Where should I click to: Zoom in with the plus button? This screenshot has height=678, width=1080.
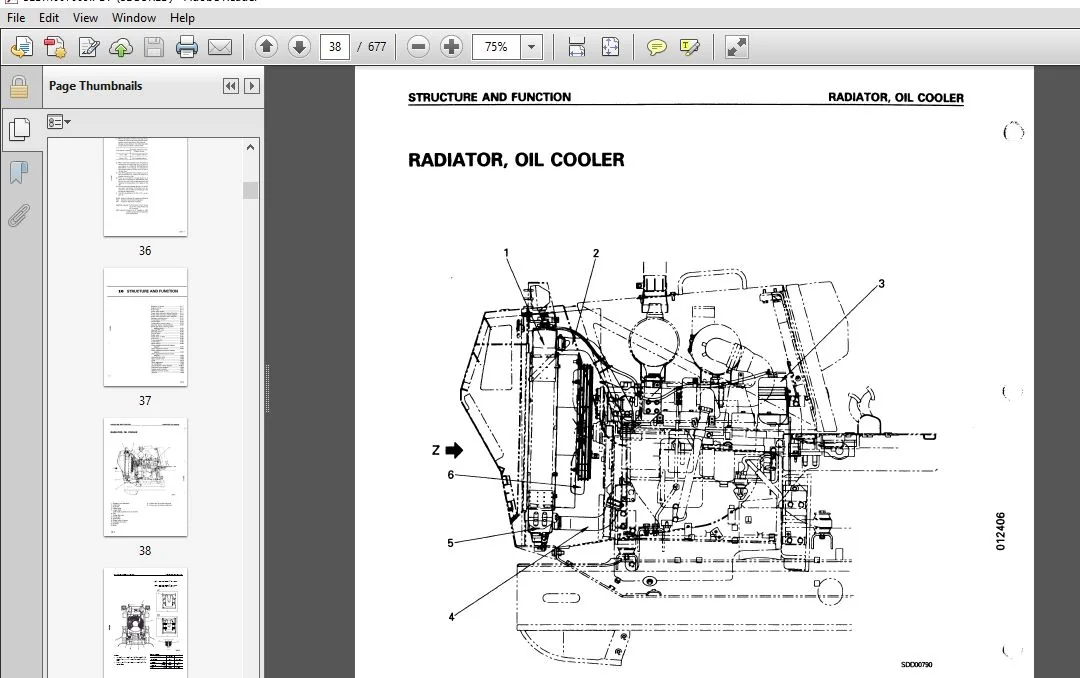pos(451,47)
